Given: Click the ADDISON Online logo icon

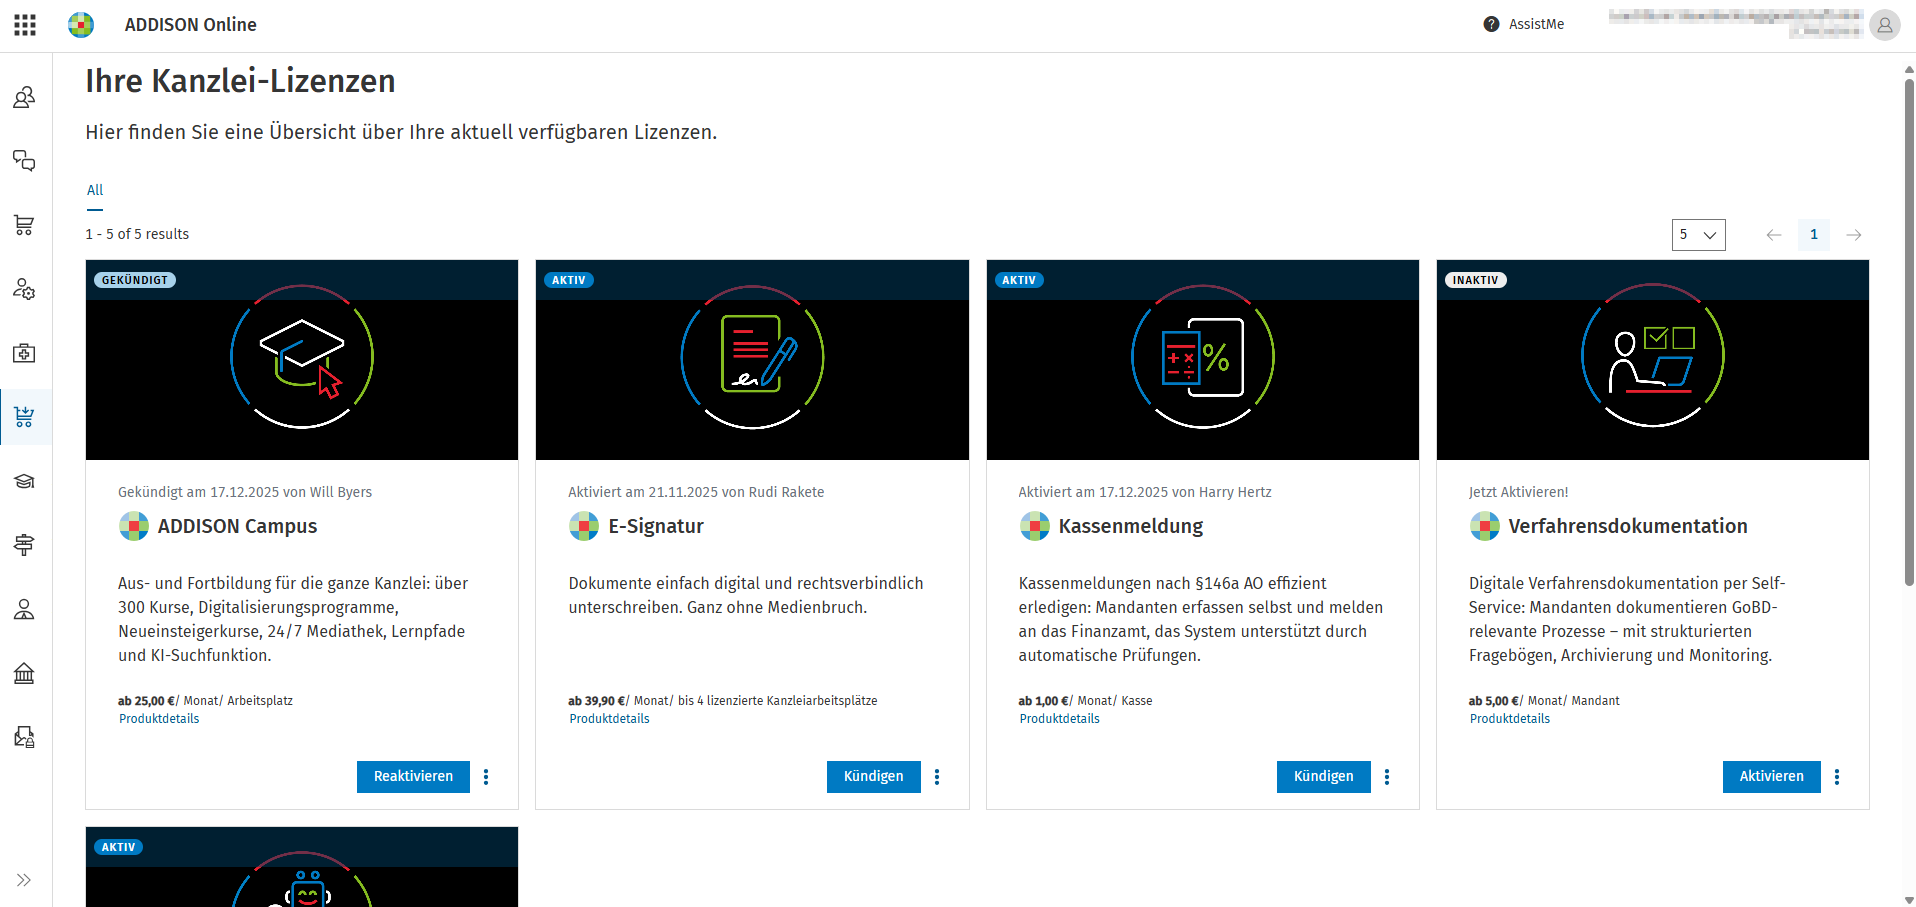Looking at the screenshot, I should (81, 25).
